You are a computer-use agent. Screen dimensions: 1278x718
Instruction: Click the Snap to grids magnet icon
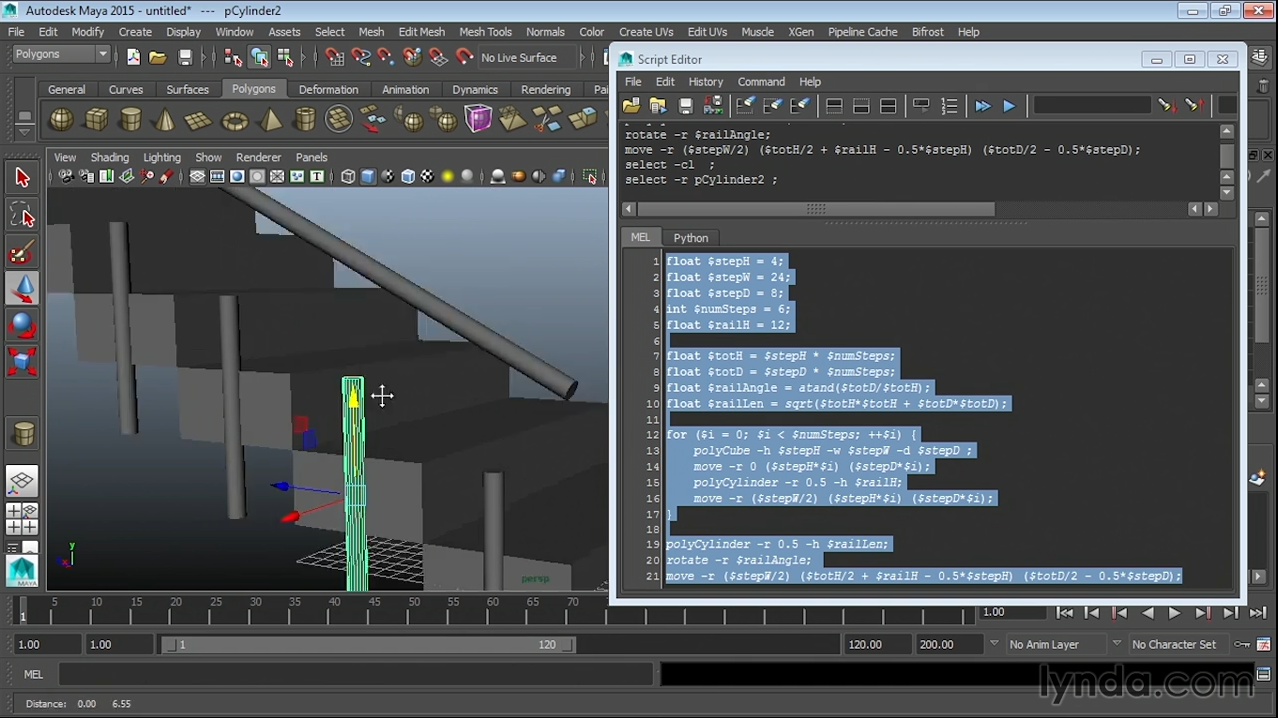point(334,58)
